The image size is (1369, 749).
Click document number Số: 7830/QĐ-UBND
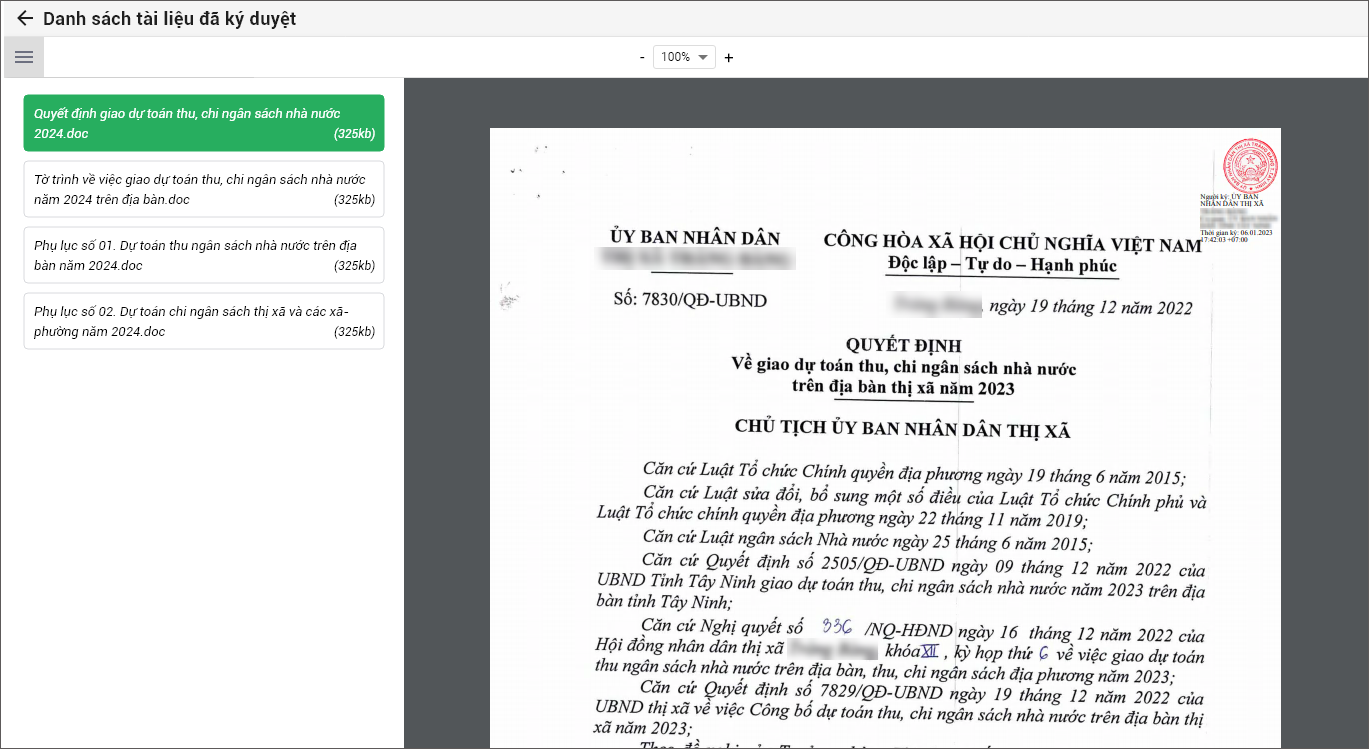(690, 299)
